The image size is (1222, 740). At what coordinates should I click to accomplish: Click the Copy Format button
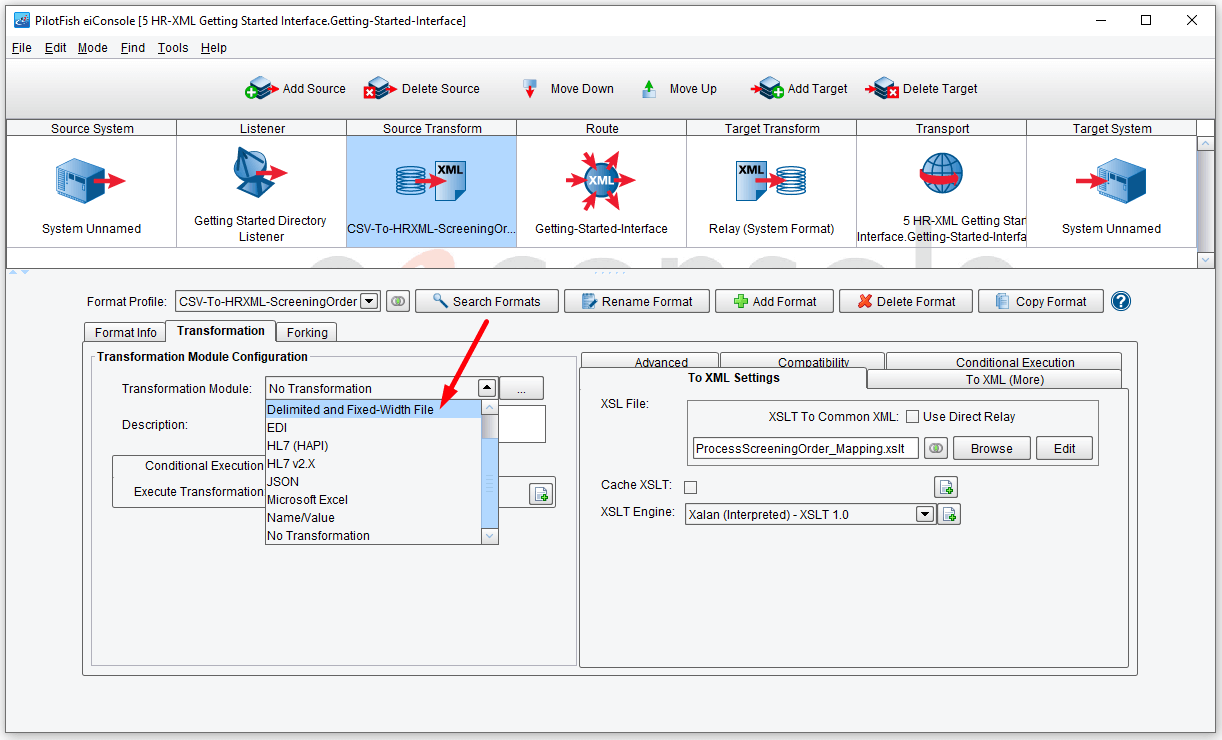pos(1040,301)
